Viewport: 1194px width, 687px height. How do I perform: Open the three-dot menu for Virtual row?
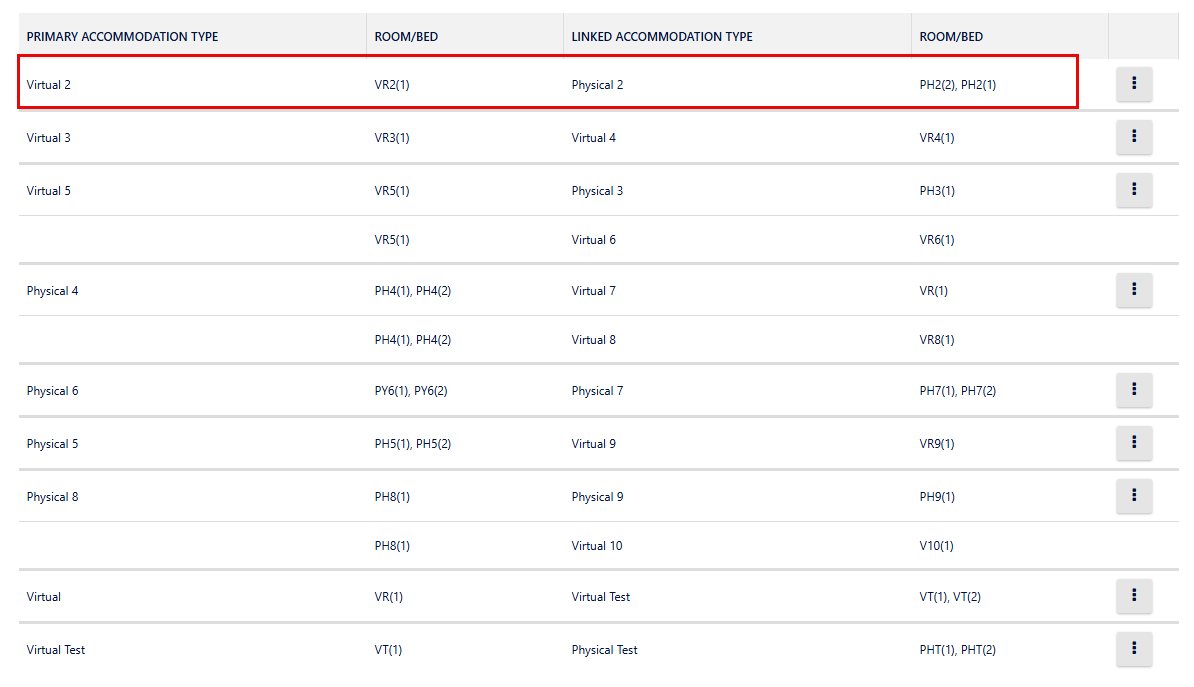[x=1134, y=596]
